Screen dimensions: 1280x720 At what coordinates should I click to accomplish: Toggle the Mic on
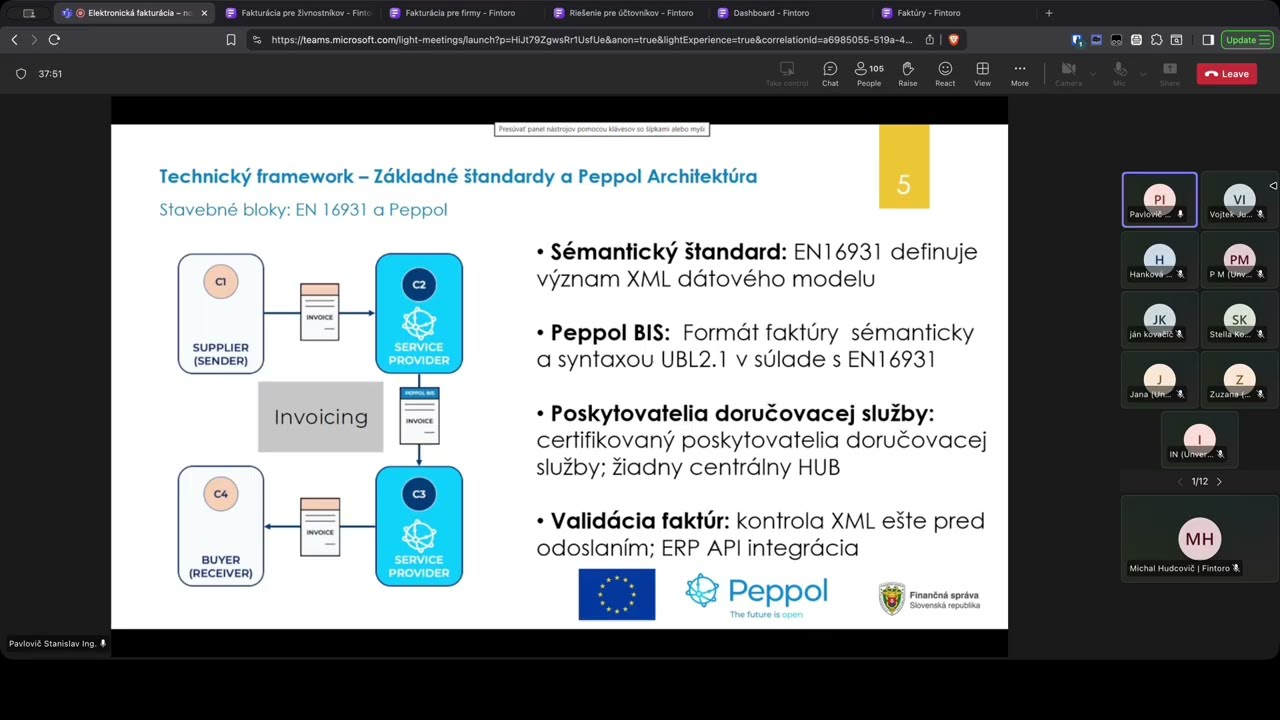1119,74
